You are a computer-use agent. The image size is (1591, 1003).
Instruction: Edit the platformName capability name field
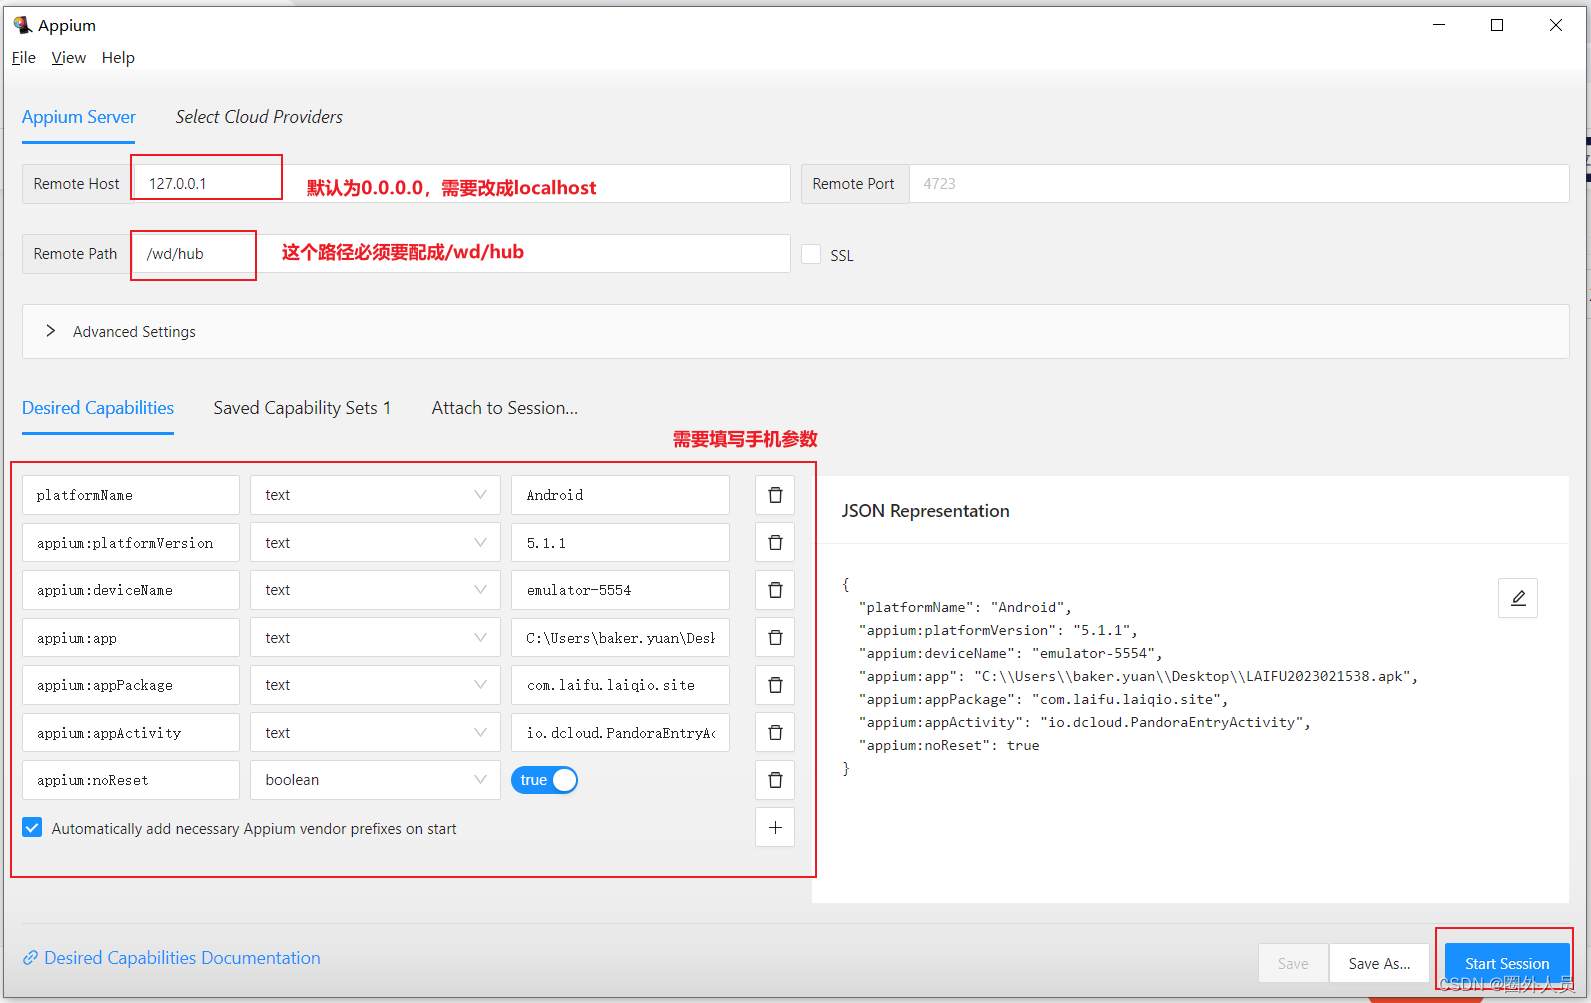(131, 495)
